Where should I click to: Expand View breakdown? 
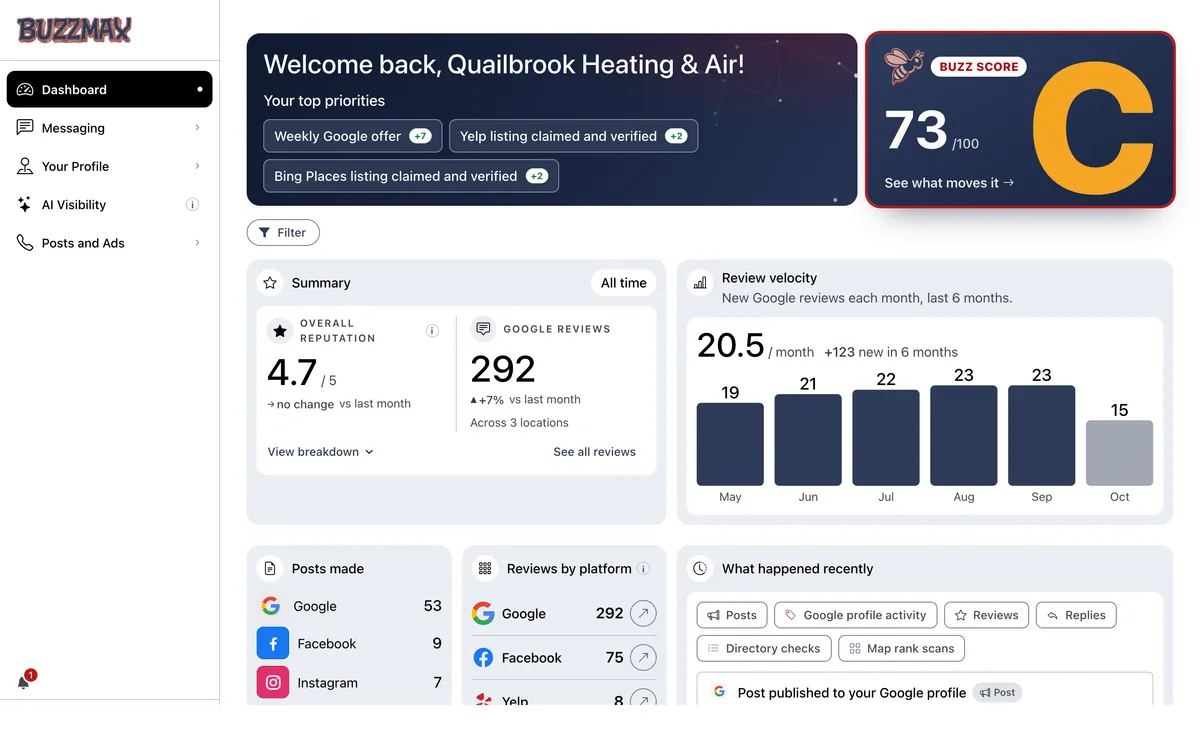click(321, 452)
